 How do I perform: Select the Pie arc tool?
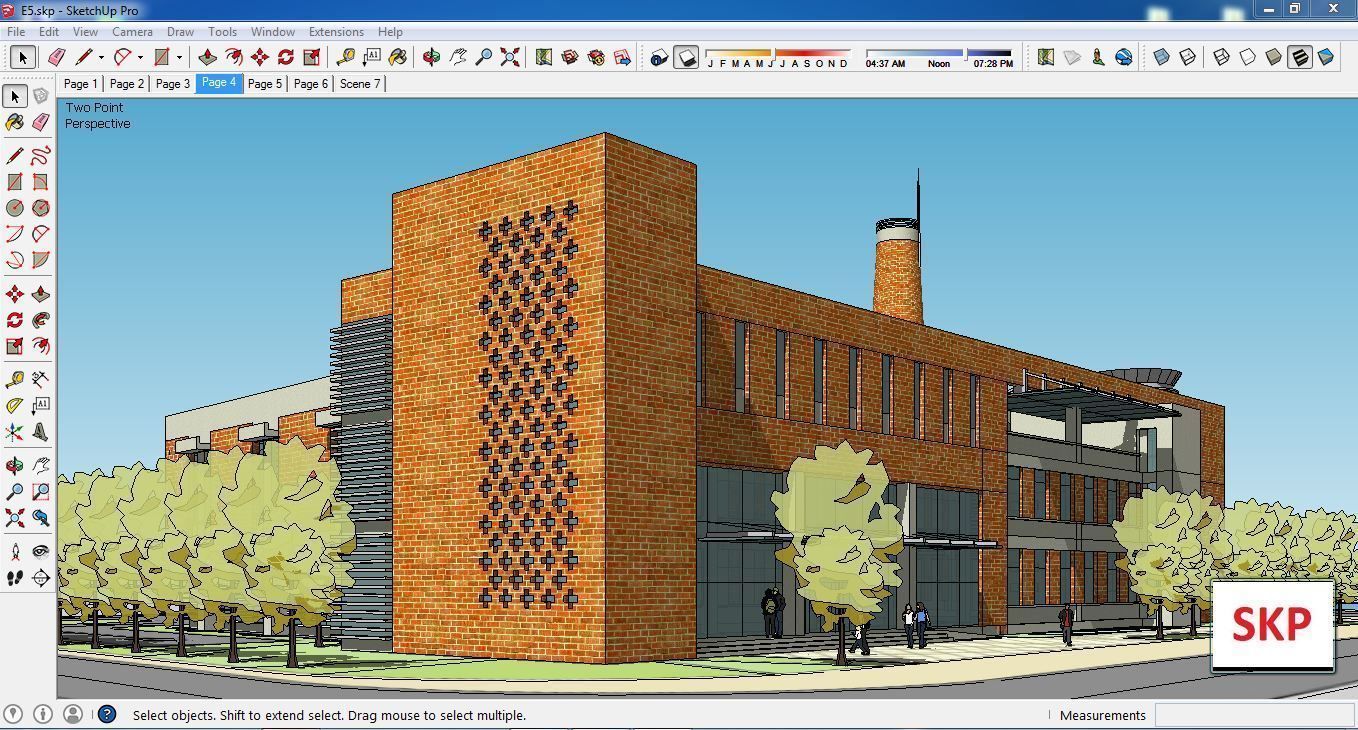click(x=41, y=260)
